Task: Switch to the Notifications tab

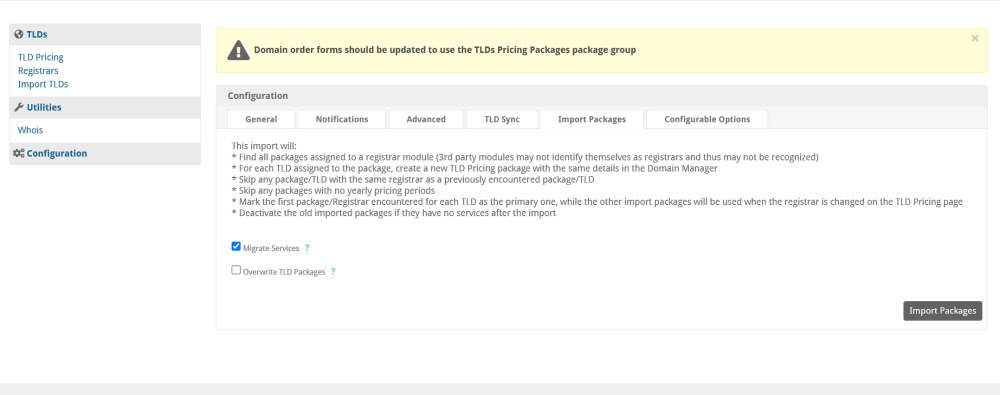Action: [342, 119]
